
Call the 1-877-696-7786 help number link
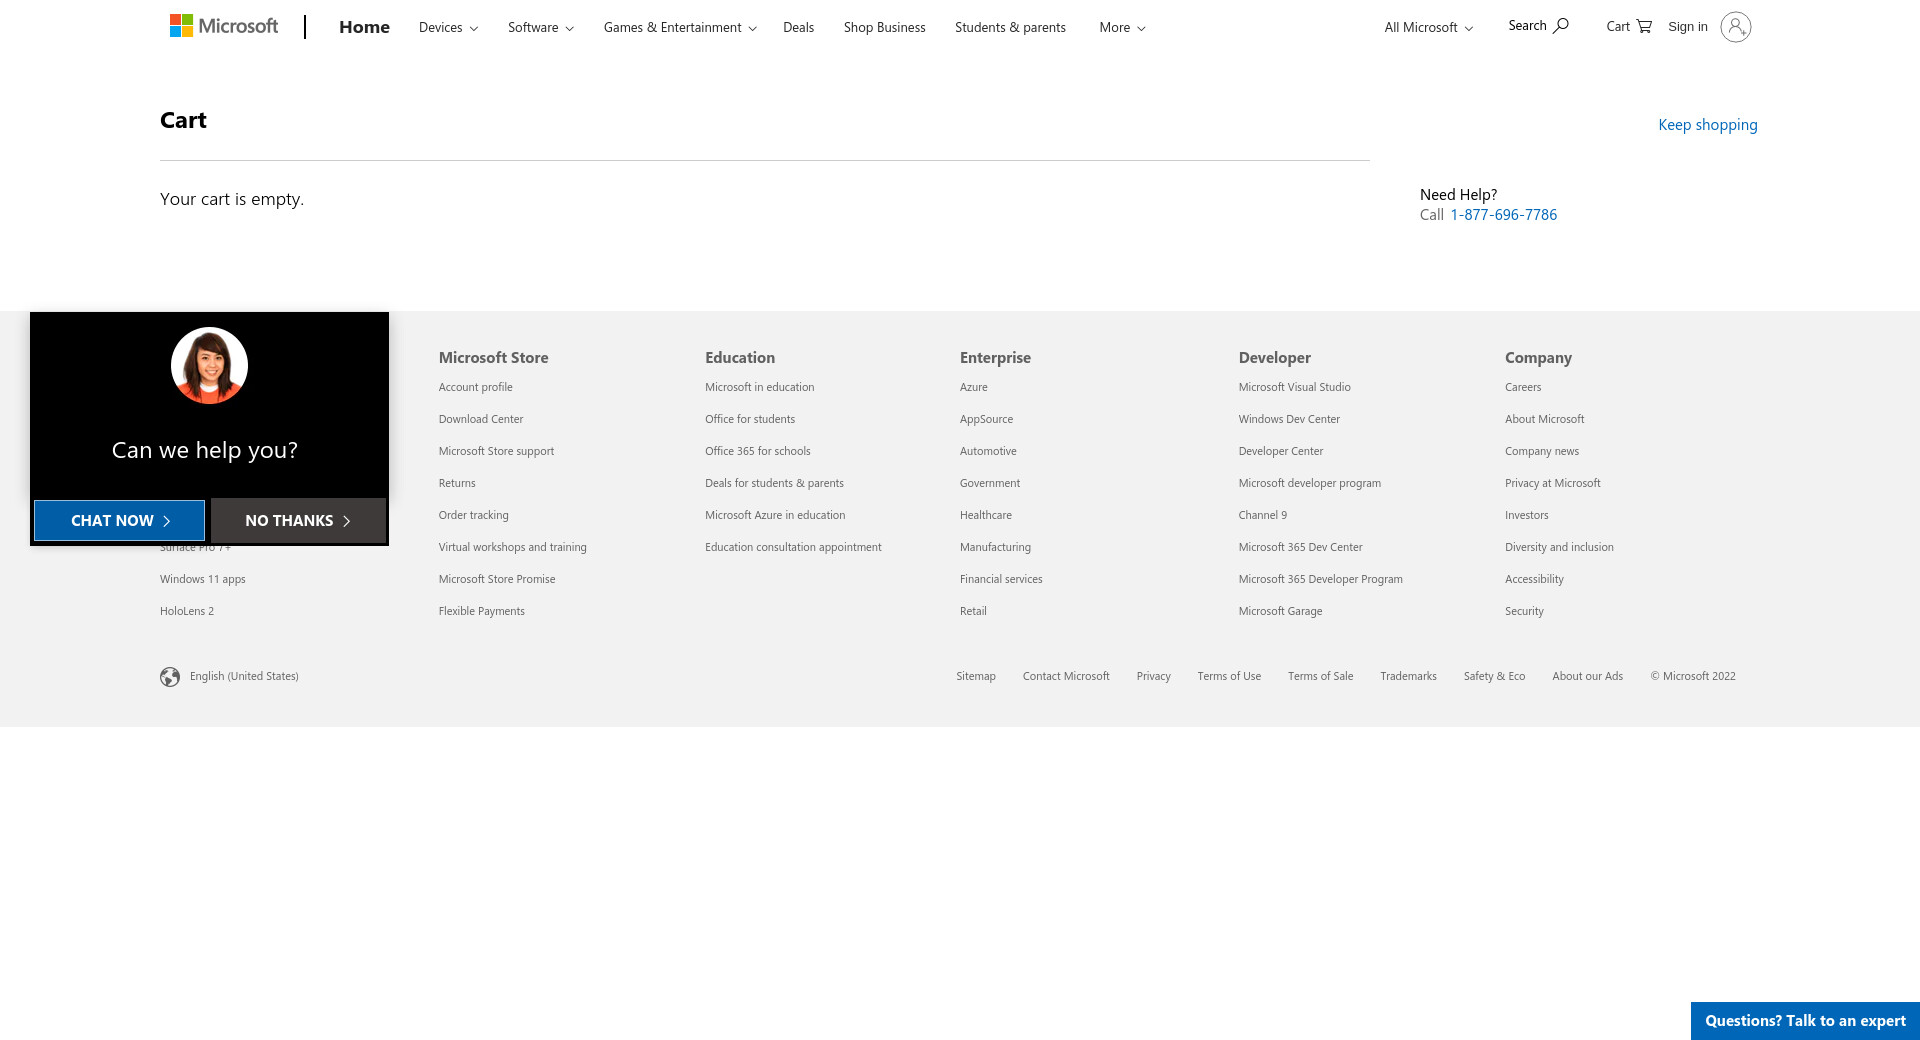coord(1503,215)
